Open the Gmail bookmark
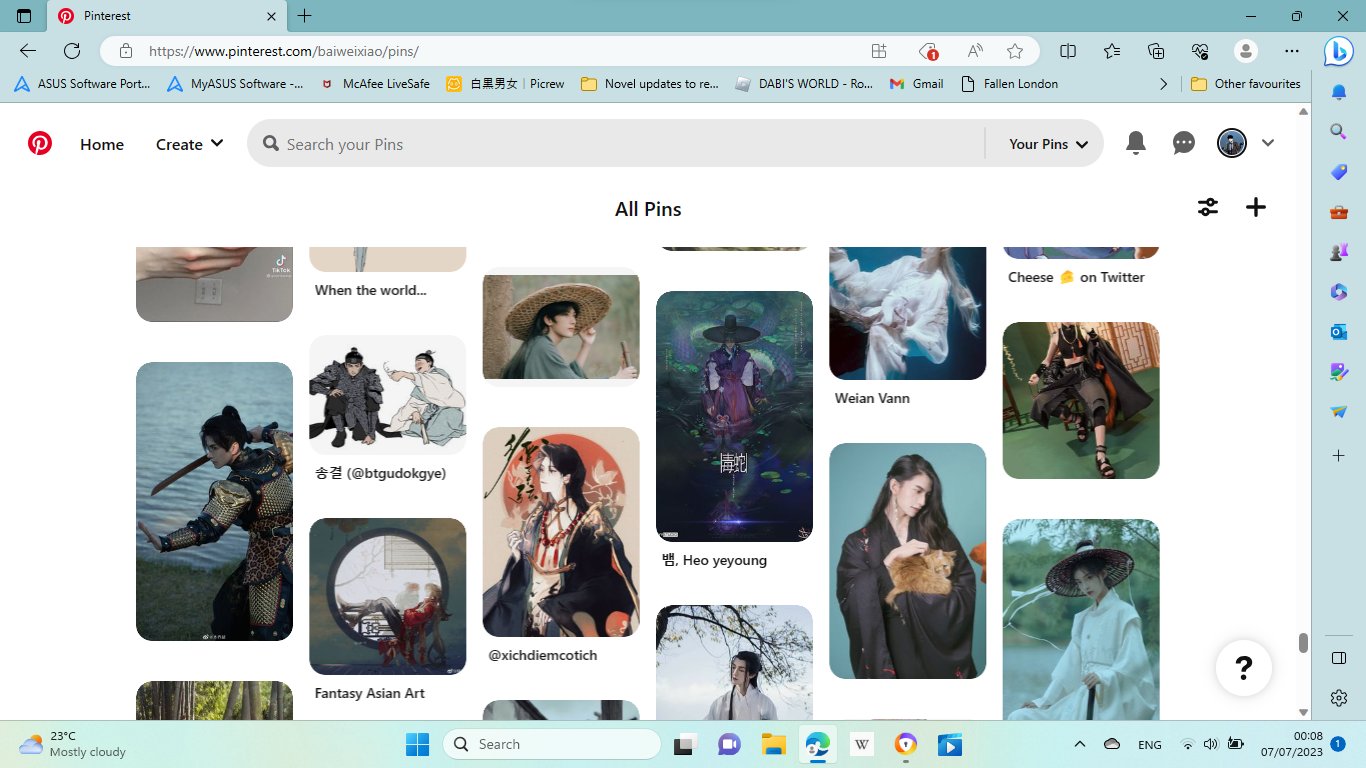Viewport: 1366px width, 768px height. pyautogui.click(x=917, y=84)
